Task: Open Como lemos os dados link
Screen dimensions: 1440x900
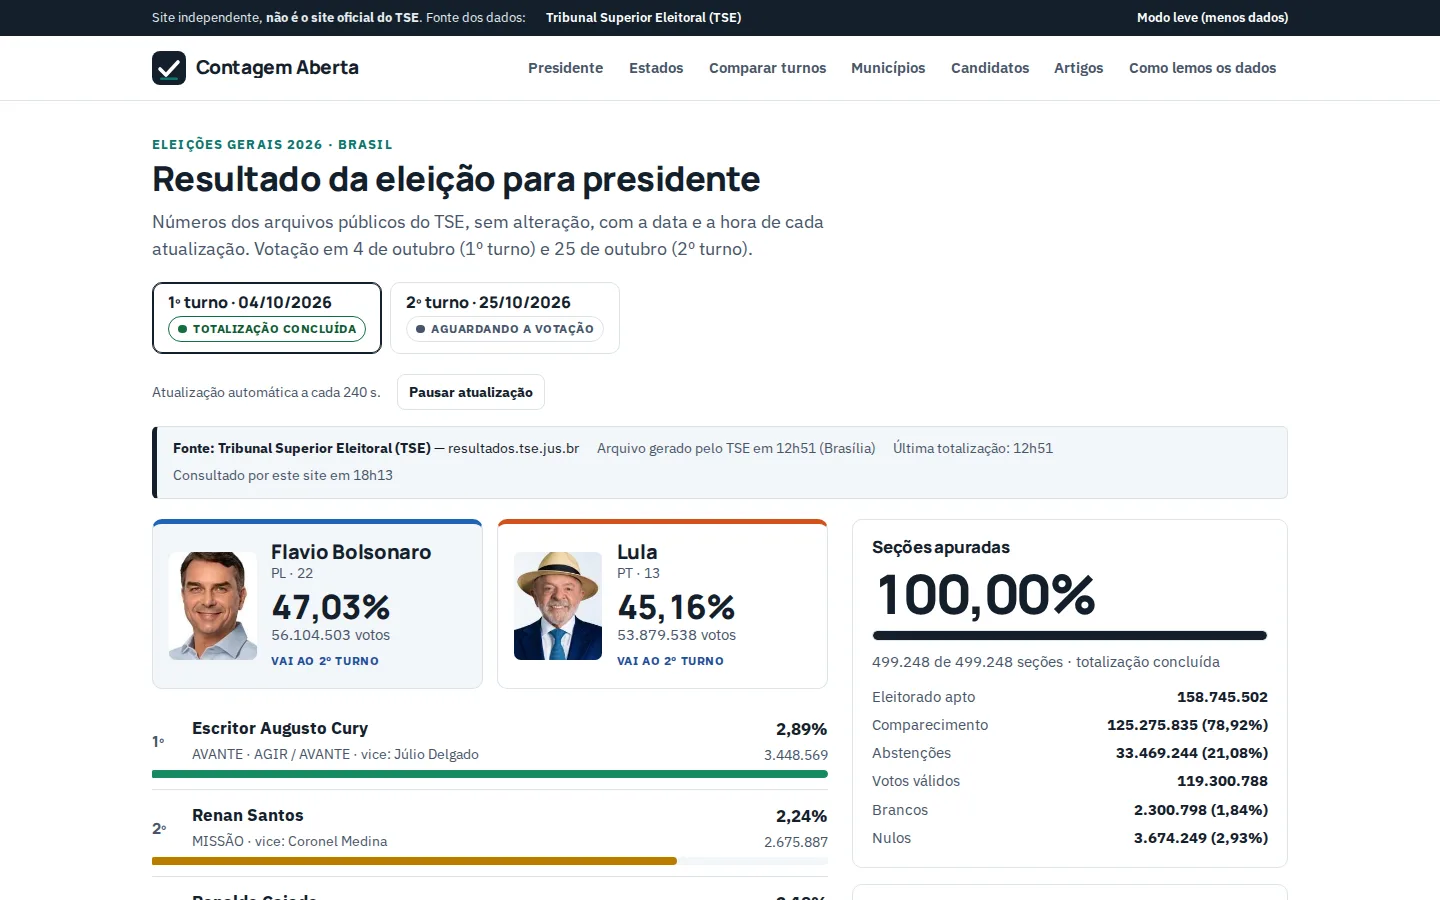Action: 1203,68
